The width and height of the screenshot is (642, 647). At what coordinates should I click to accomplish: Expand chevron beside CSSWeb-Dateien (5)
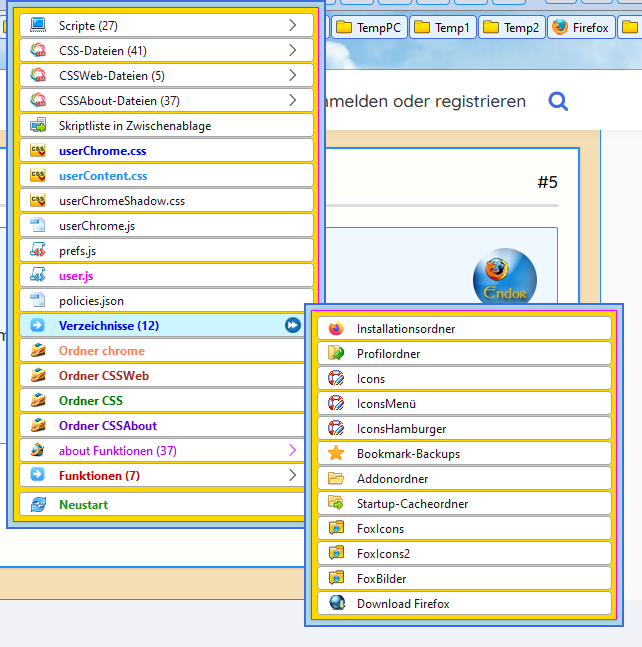click(x=293, y=75)
